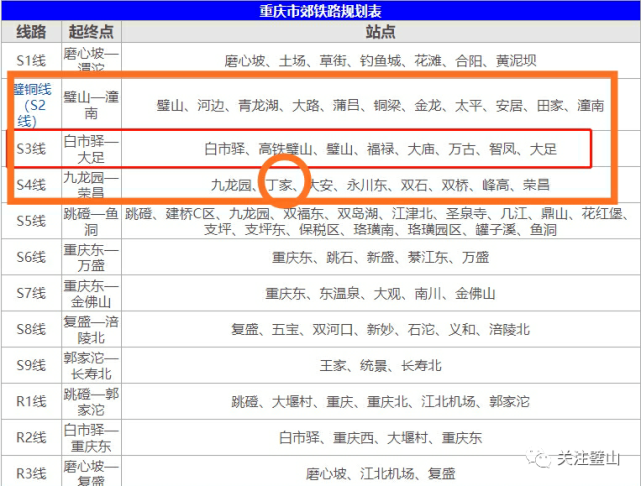Select the R1线 row label
641x486 pixels.
tap(31, 401)
